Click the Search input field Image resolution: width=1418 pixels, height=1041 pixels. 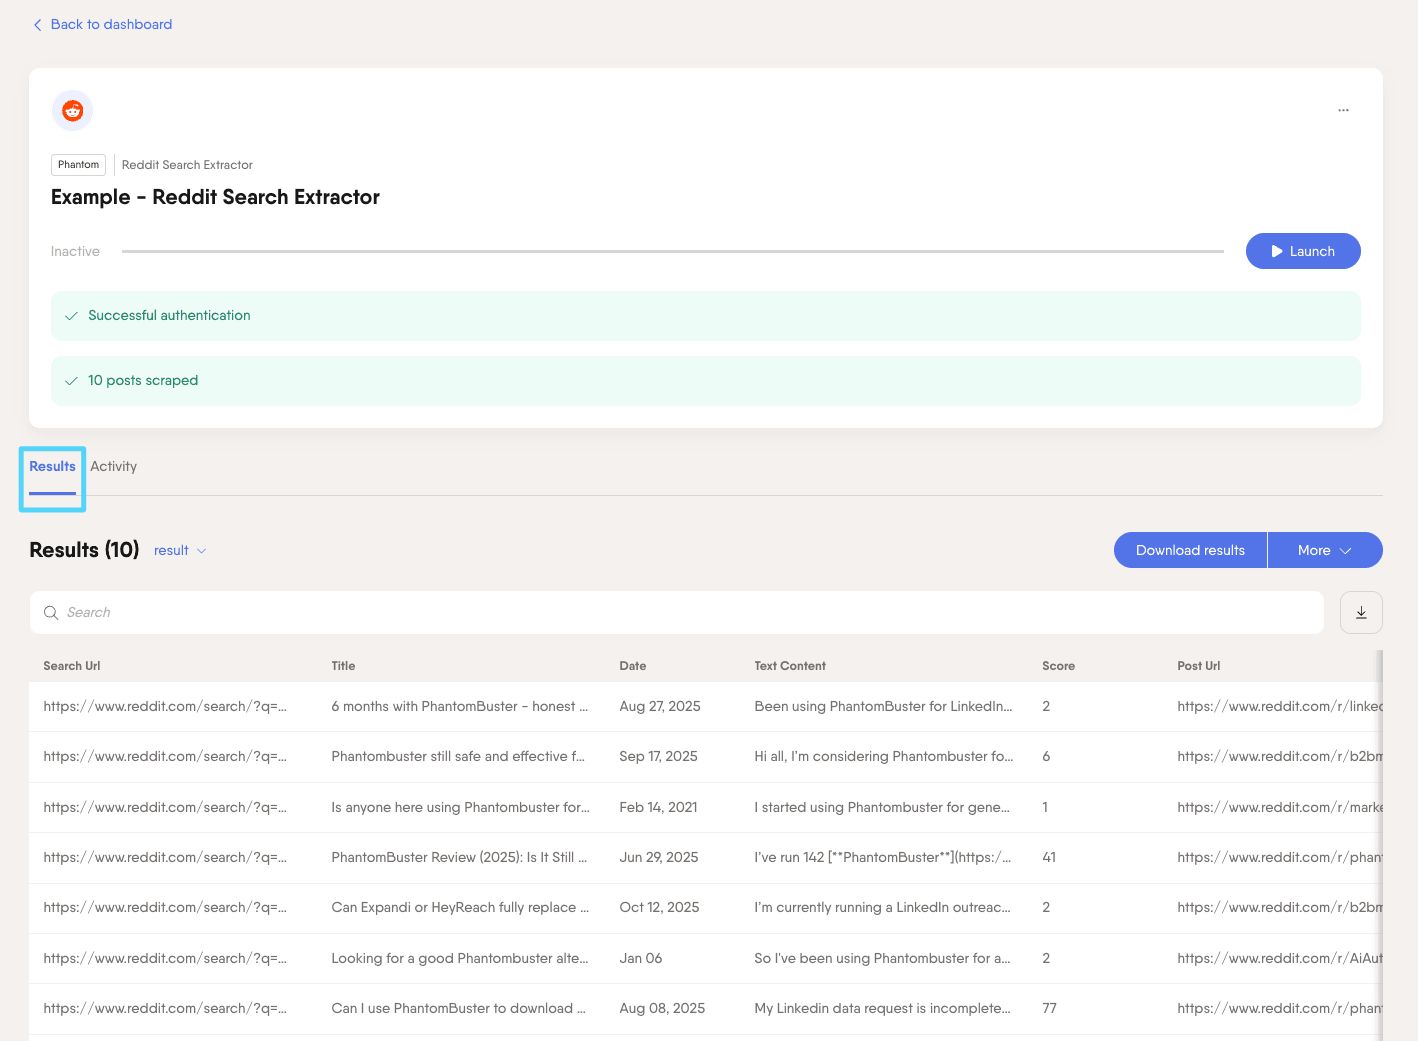coord(677,612)
